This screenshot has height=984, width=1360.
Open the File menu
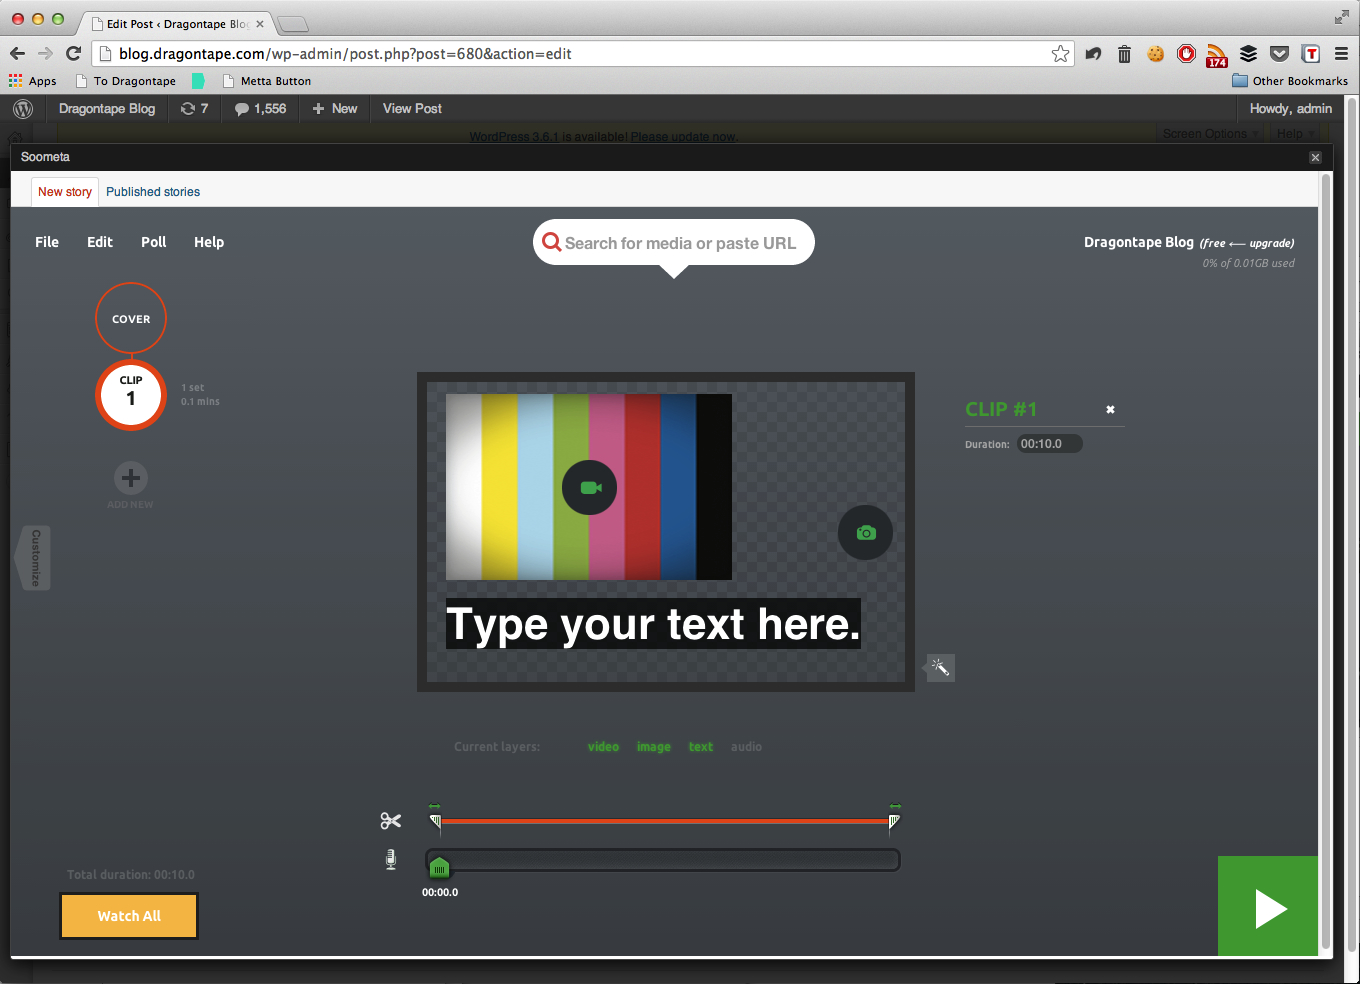coord(47,242)
